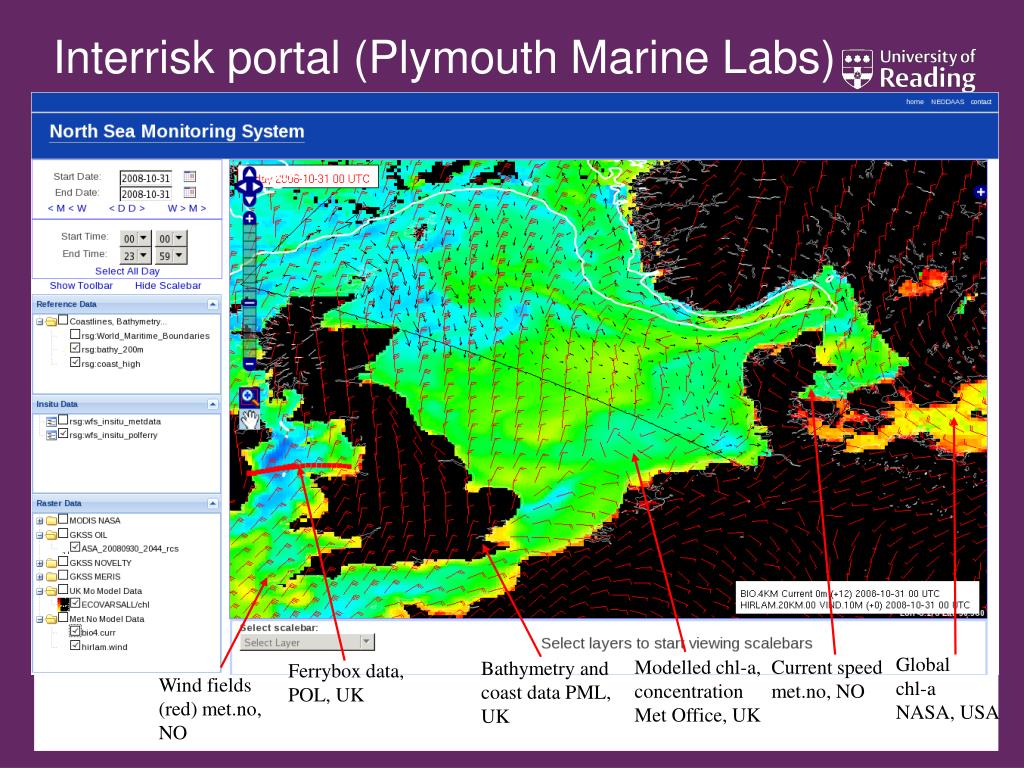This screenshot has height=768, width=1024.
Task: Open the Start Date calendar picker
Action: 189,176
